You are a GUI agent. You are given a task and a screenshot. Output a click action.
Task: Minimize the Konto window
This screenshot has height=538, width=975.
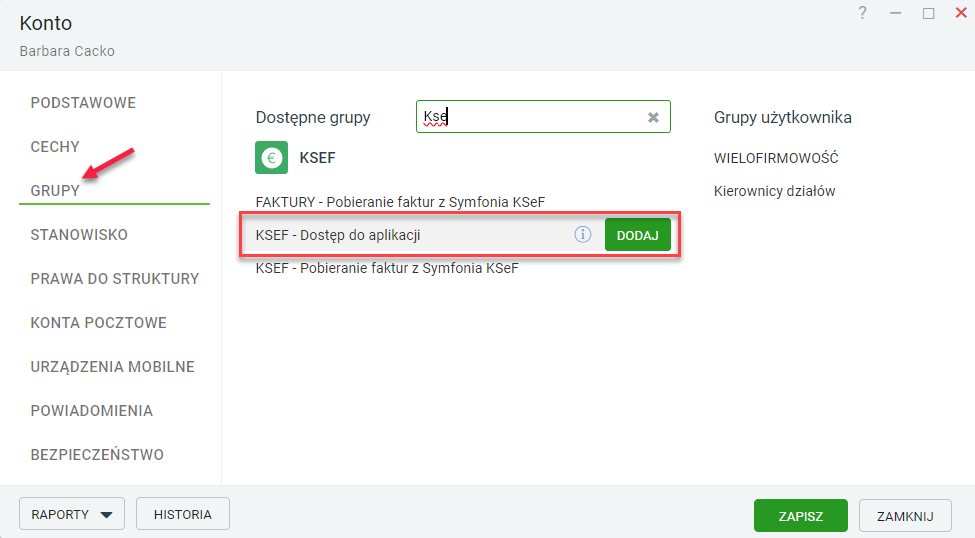[895, 13]
